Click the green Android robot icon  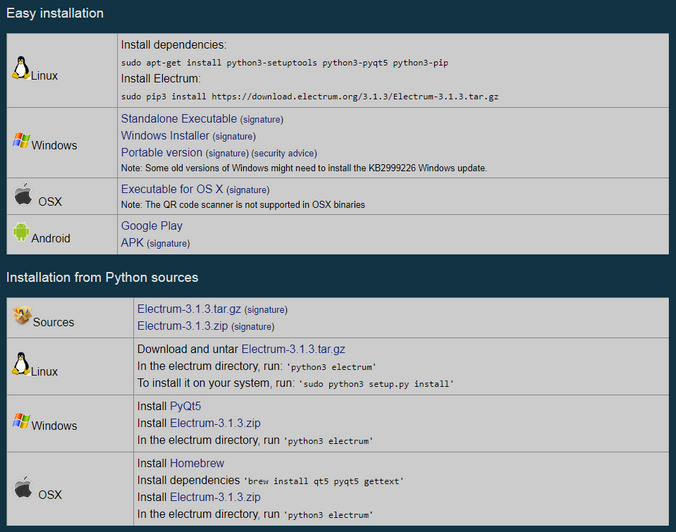(21, 232)
